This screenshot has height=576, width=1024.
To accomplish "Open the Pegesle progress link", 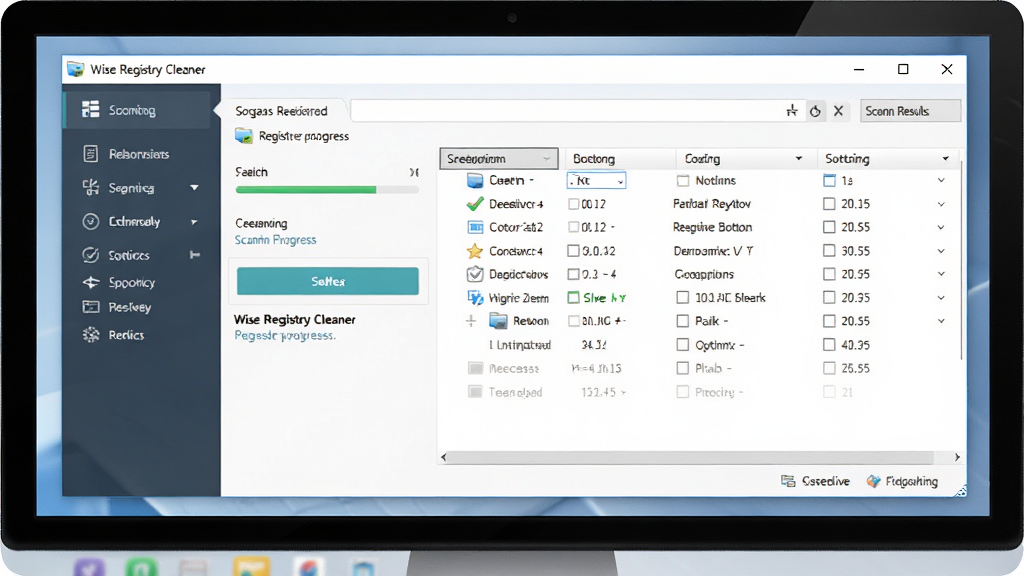I will [x=285, y=336].
